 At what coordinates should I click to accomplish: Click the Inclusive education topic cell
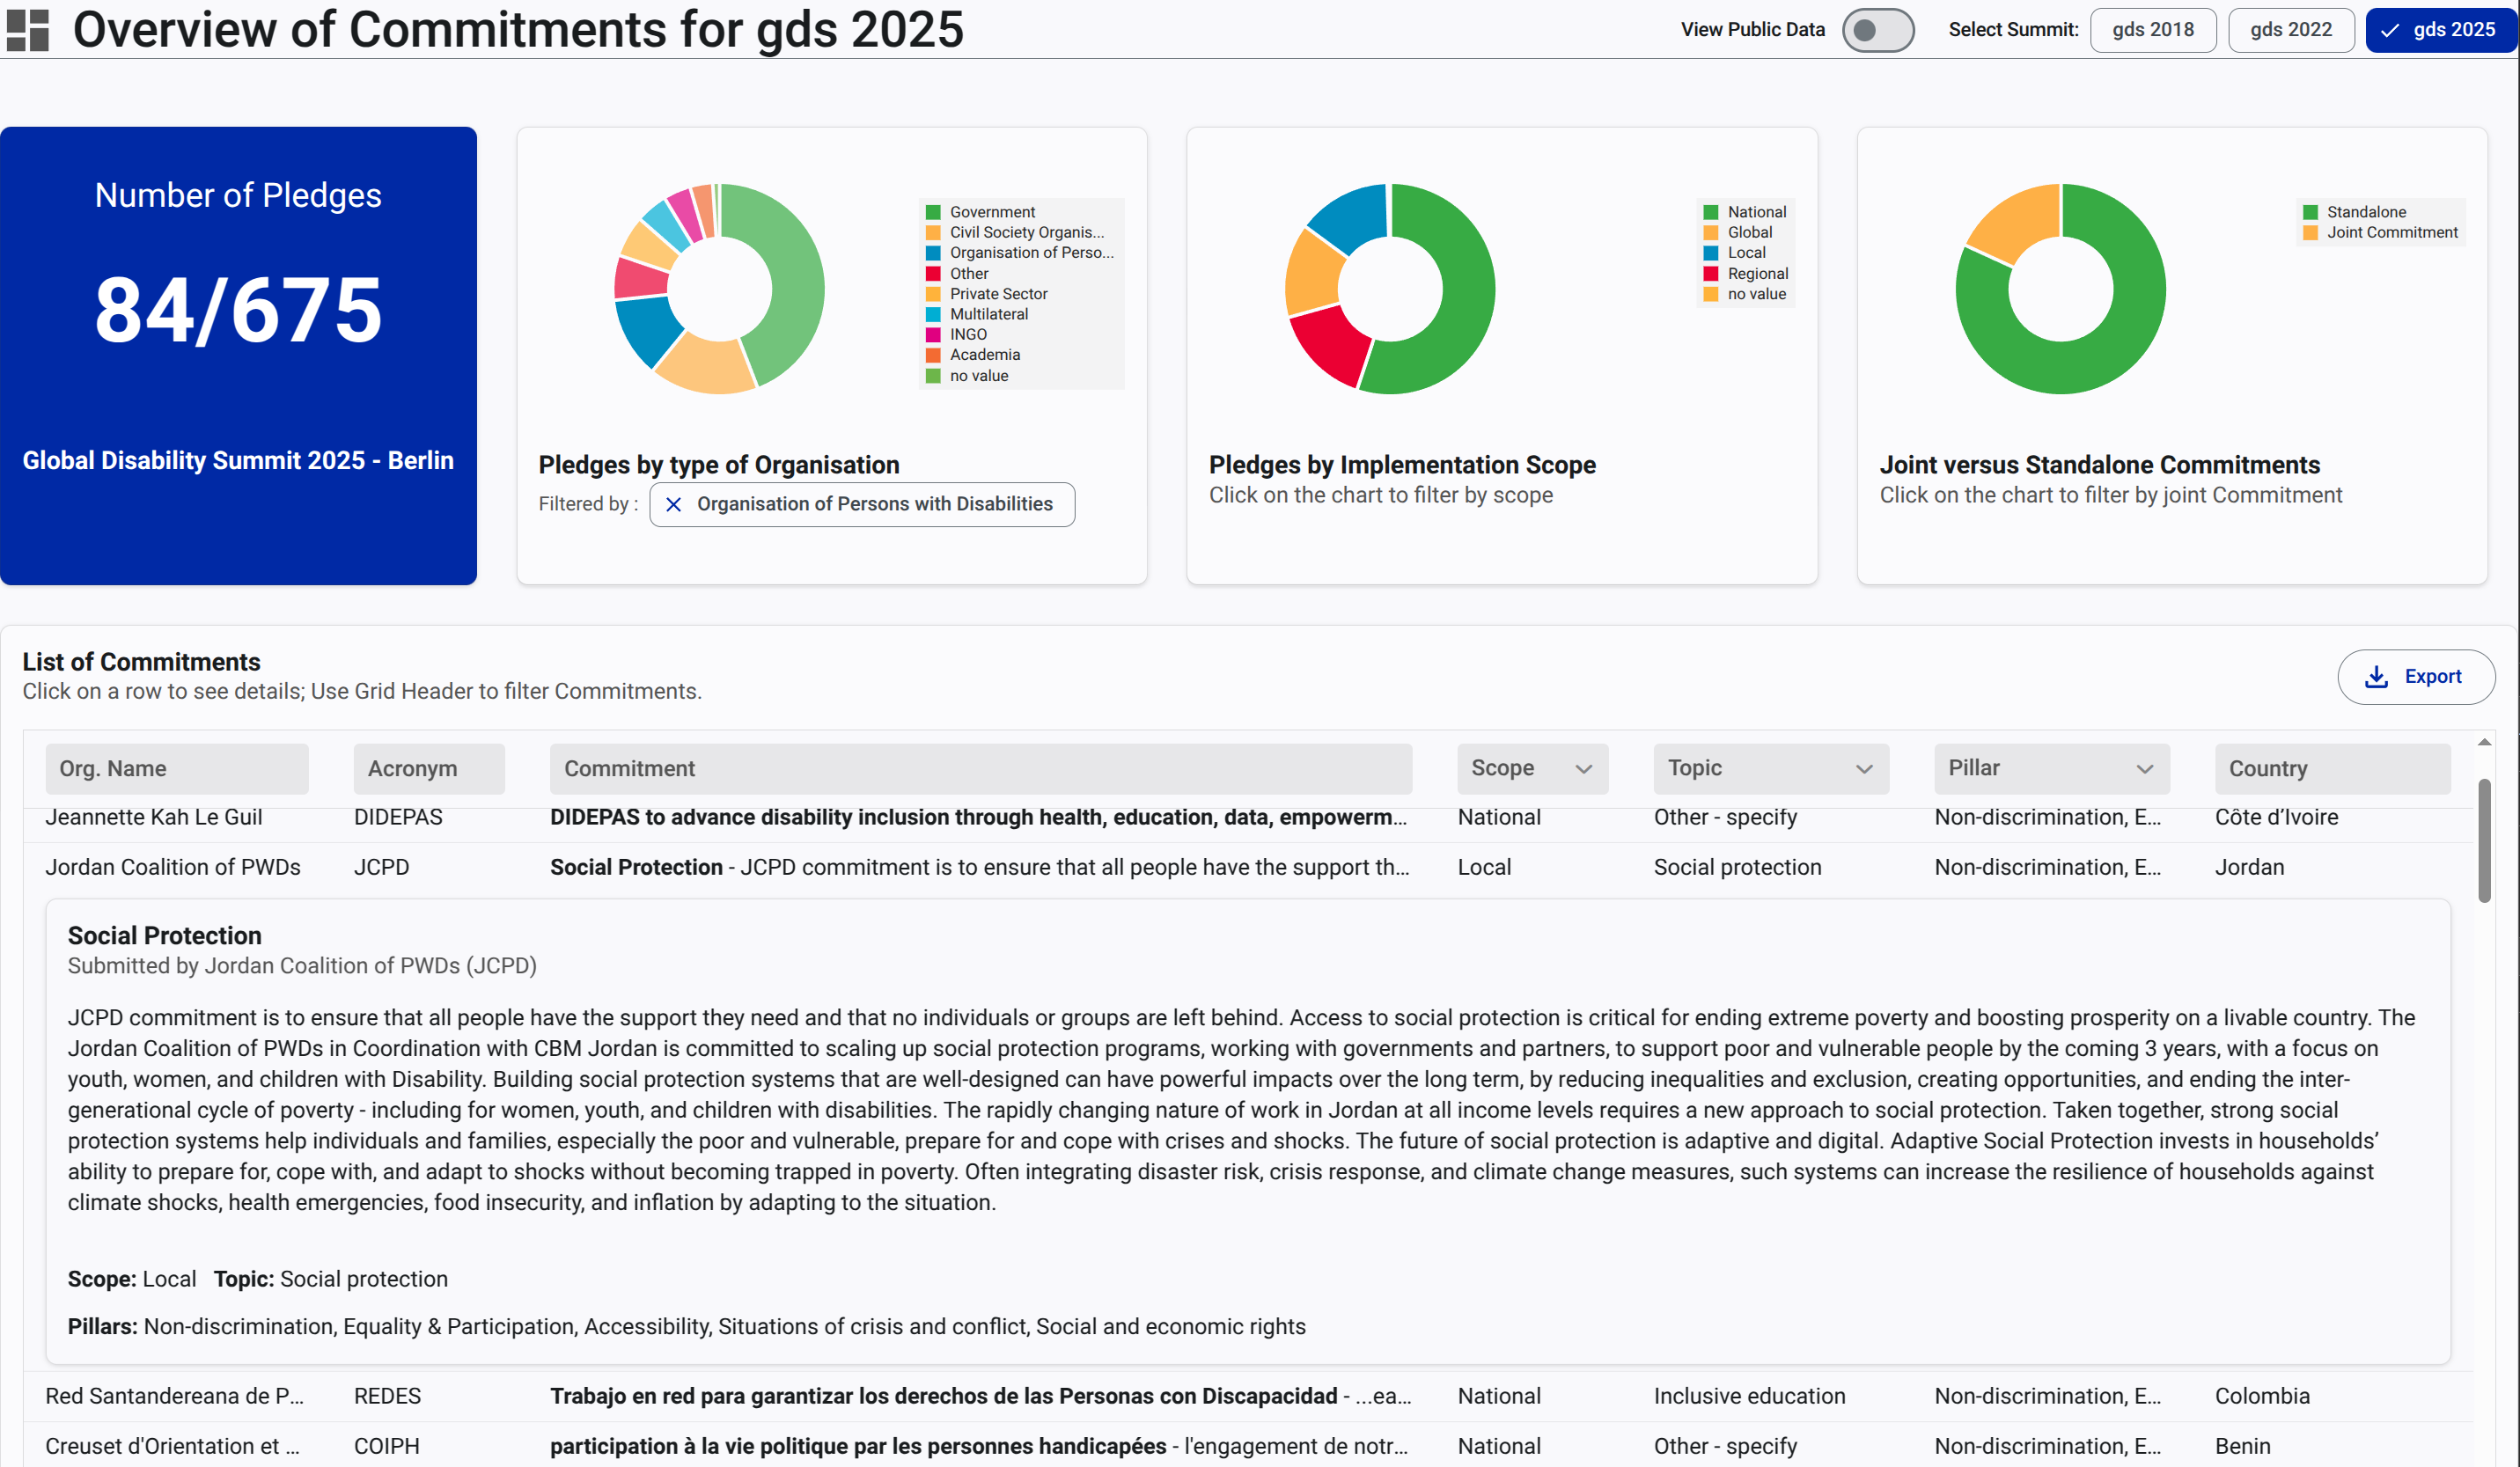tap(1749, 1397)
